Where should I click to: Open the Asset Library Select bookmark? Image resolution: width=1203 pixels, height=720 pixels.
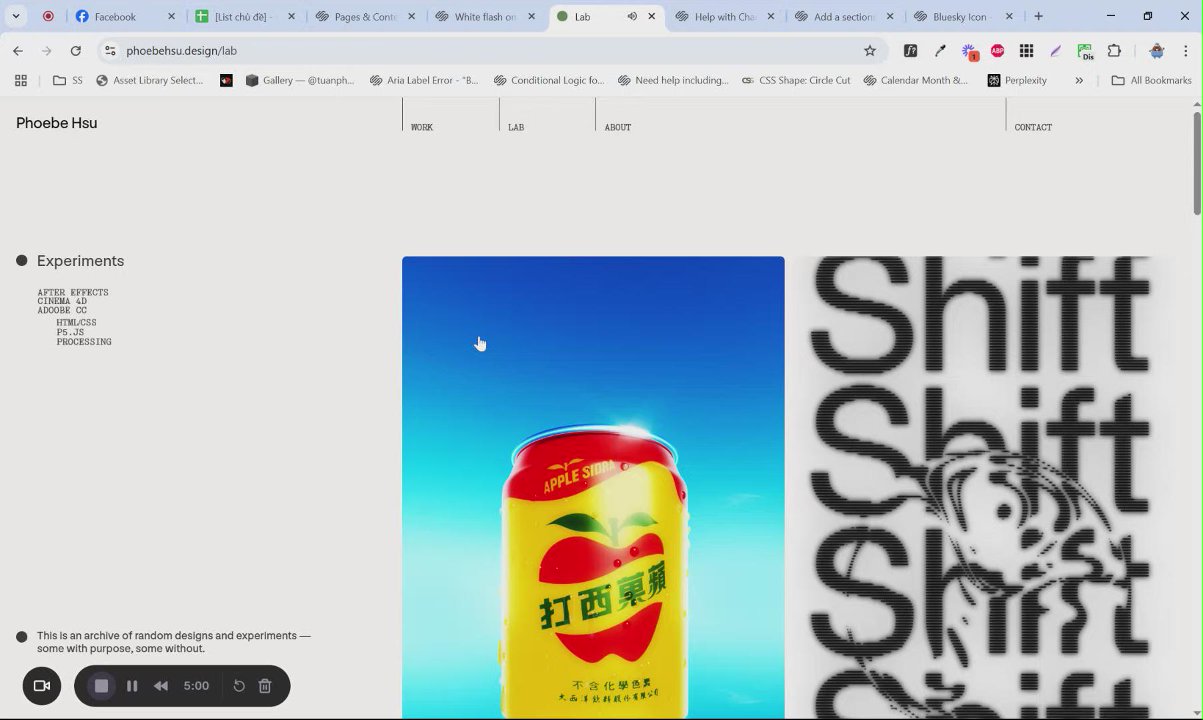(x=150, y=80)
